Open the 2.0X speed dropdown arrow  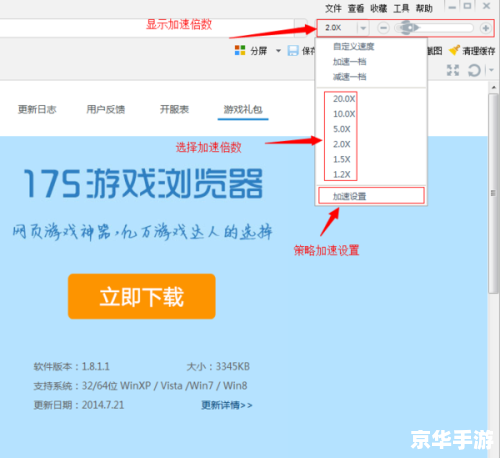point(363,28)
